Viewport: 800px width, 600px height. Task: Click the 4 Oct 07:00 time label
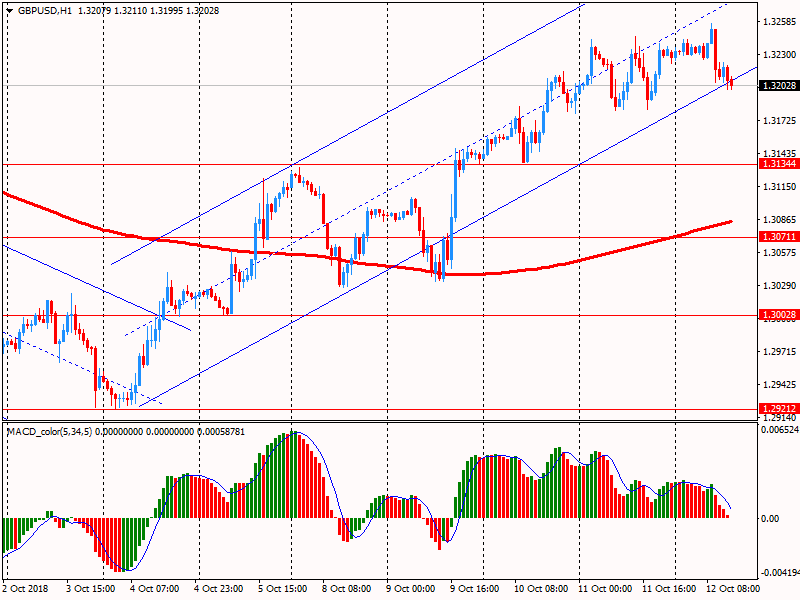(x=155, y=589)
